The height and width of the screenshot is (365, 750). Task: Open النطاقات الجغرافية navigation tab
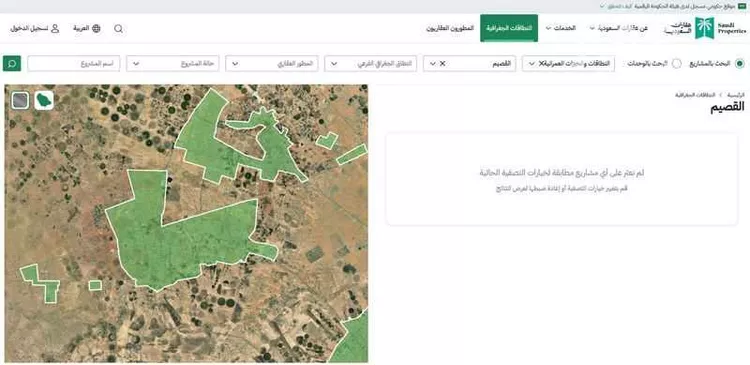(509, 28)
